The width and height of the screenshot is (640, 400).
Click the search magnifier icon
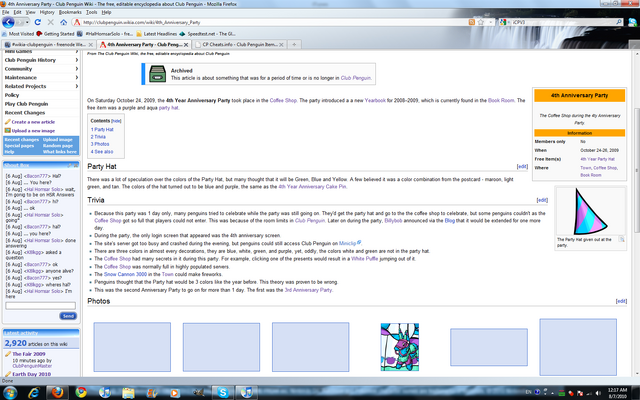(x=619, y=22)
